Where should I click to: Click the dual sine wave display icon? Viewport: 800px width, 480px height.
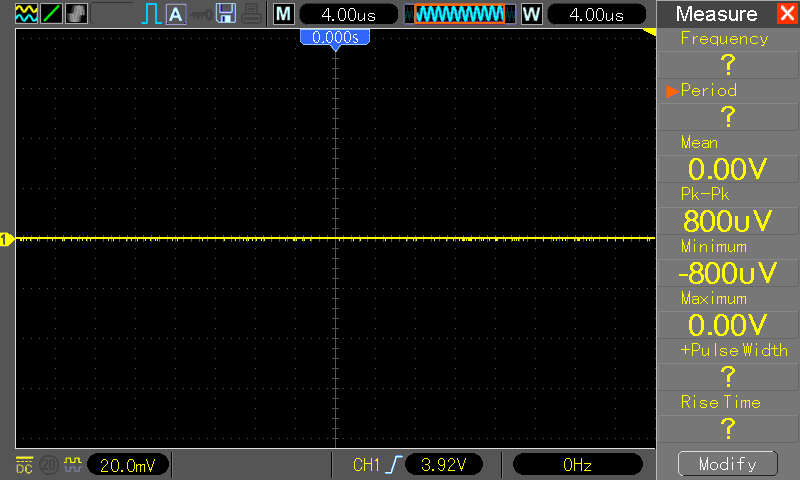tap(26, 14)
